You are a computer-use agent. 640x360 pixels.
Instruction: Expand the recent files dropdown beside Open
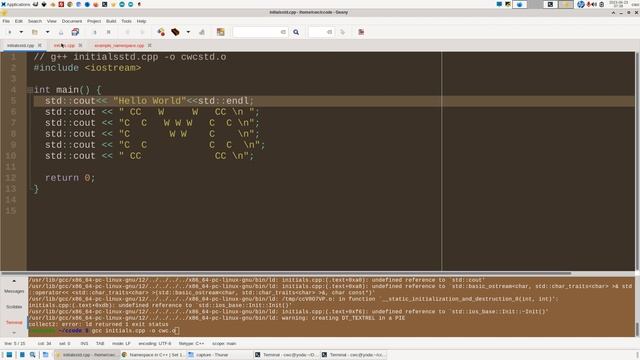pos(47,32)
